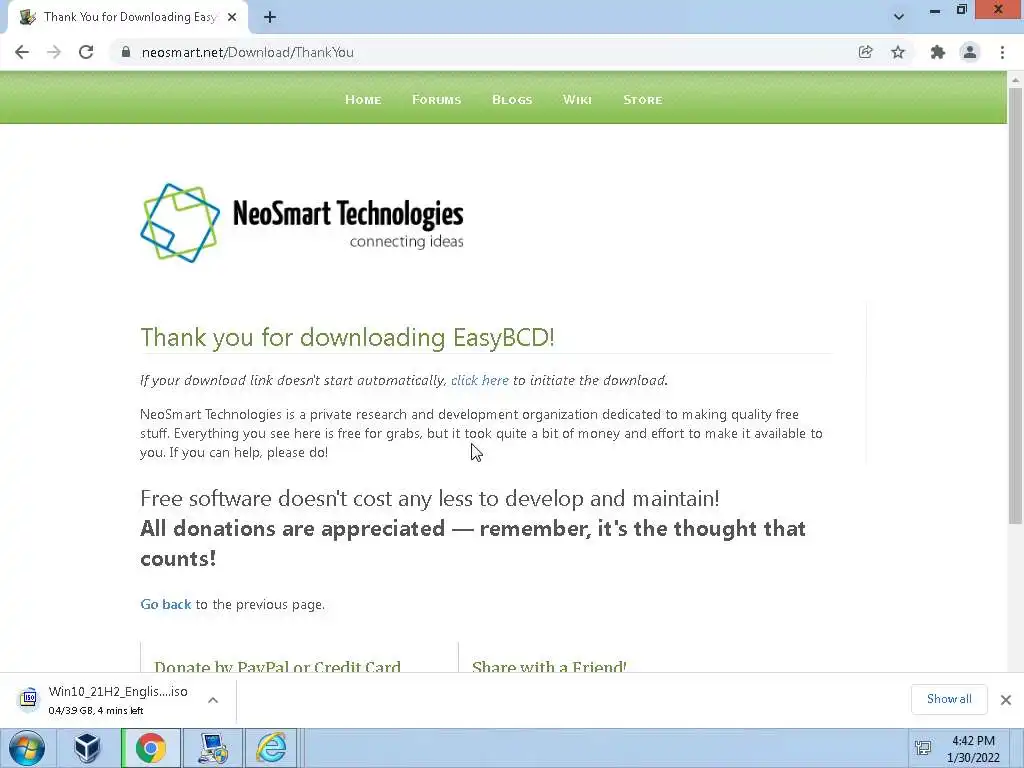
Task: Click 'Free software doesn't cost any less' heading
Action: (x=430, y=498)
